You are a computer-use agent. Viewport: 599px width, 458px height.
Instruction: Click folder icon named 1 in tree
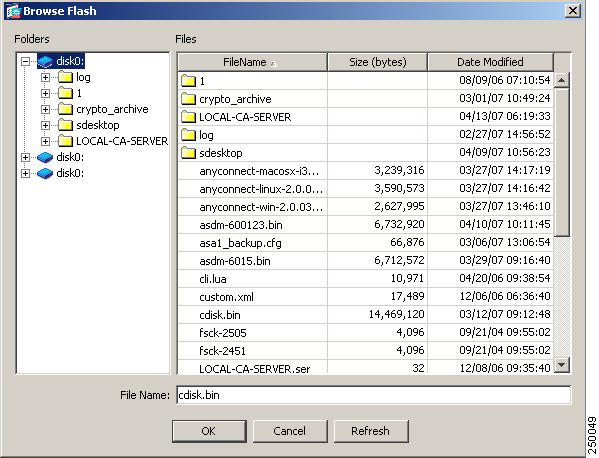(65, 93)
